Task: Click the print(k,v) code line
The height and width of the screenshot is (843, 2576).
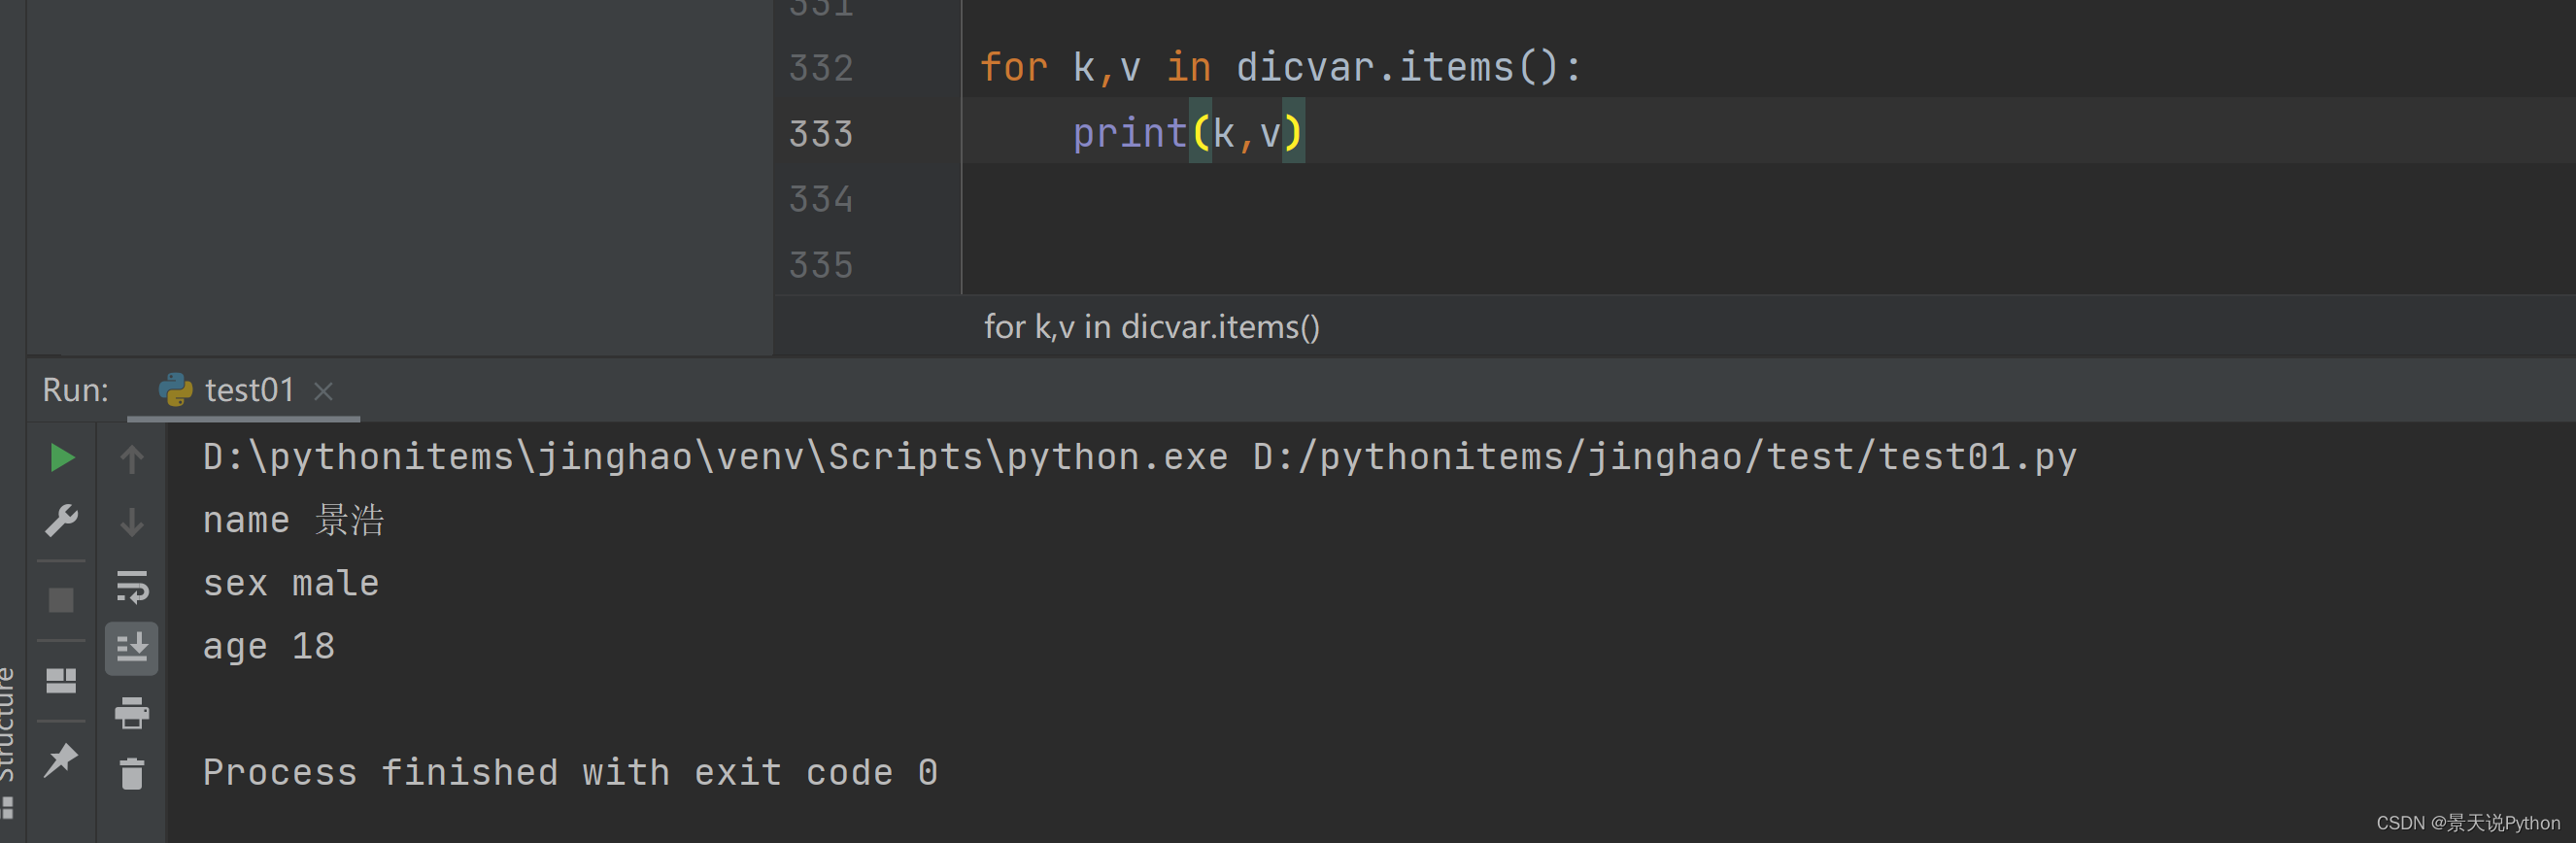Action: 1189,133
